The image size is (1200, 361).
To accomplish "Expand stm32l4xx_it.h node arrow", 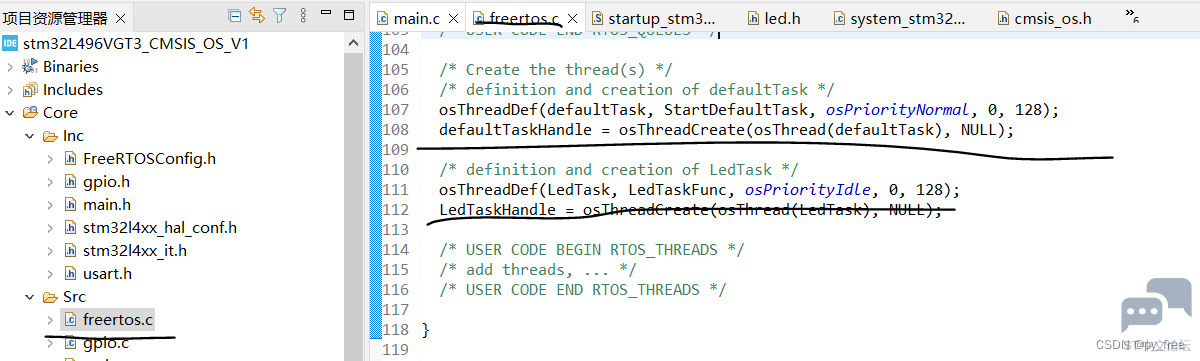I will [x=50, y=250].
